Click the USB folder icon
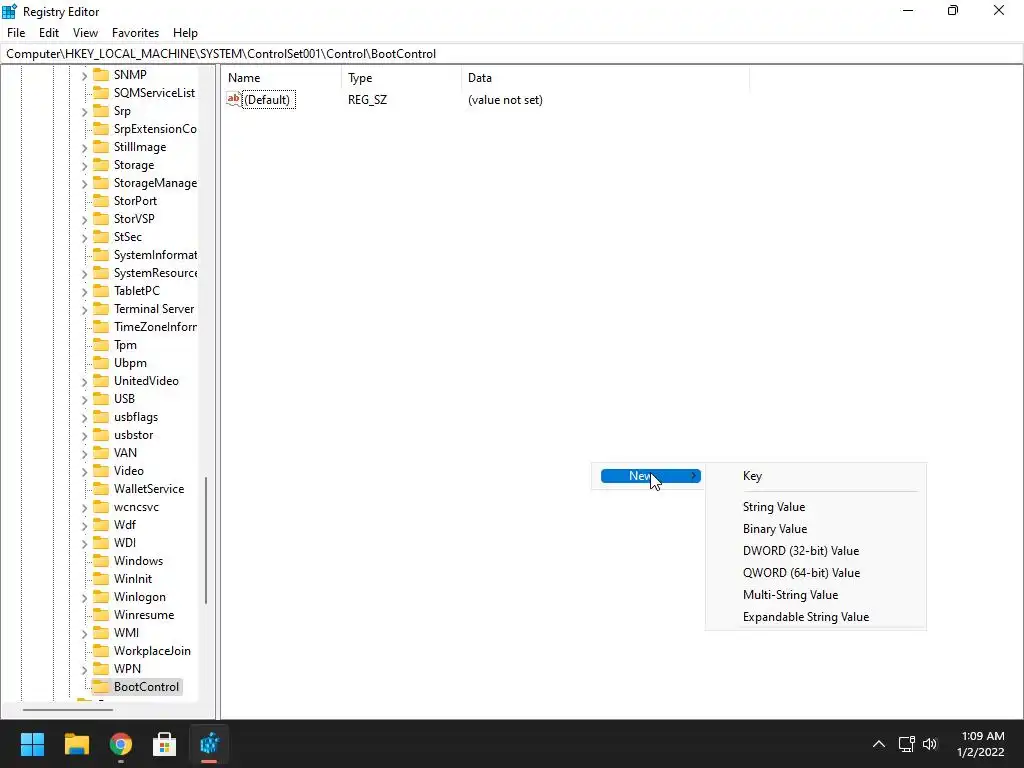 point(101,398)
